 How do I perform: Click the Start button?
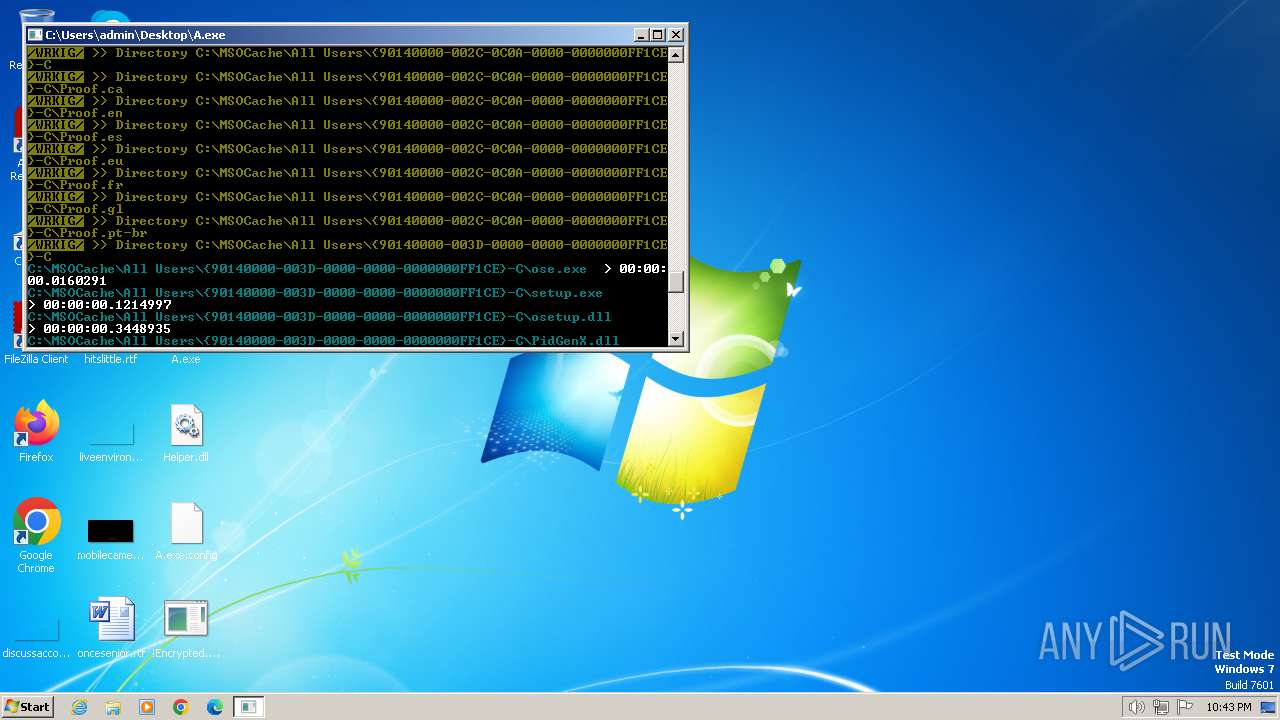click(x=28, y=707)
